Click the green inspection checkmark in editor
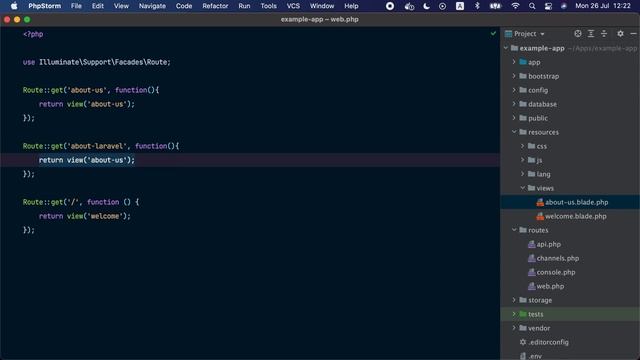 [x=493, y=33]
